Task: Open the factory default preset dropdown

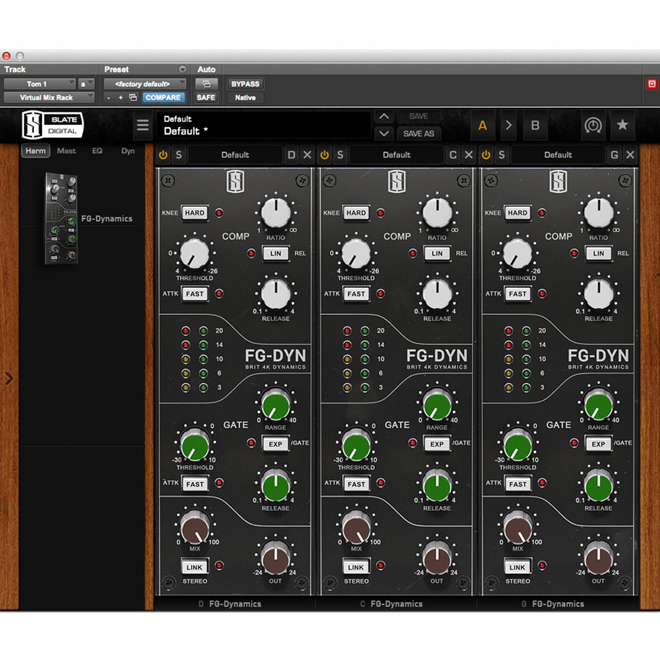Action: (145, 84)
